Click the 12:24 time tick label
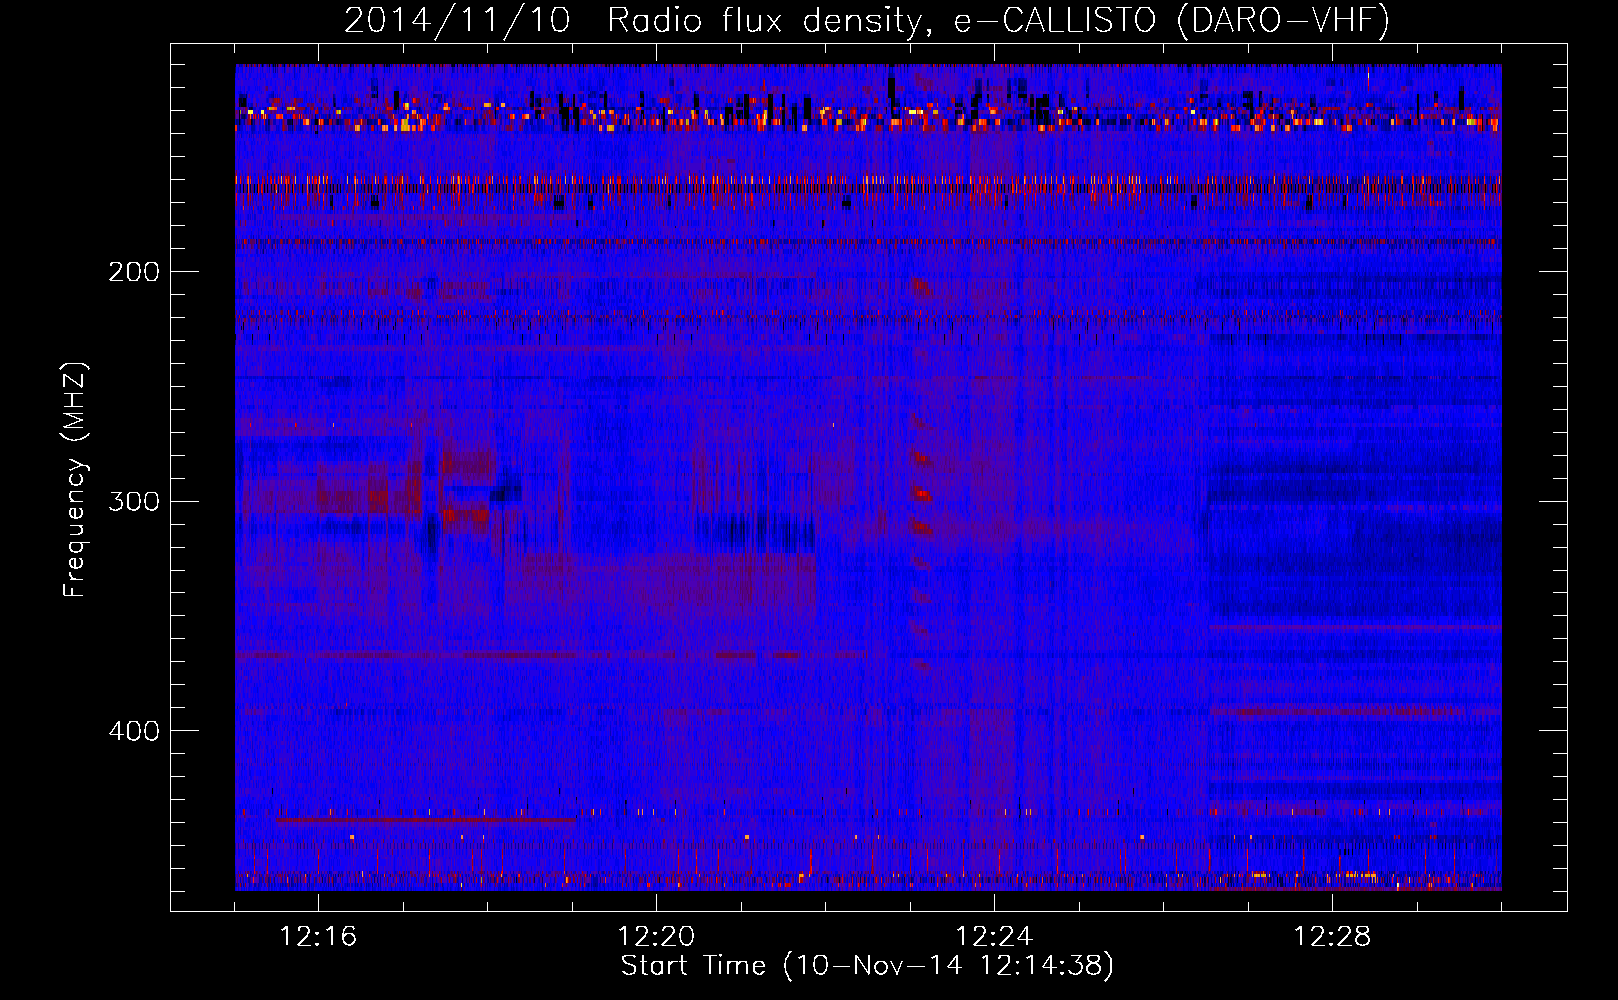This screenshot has width=1618, height=1000. [994, 937]
